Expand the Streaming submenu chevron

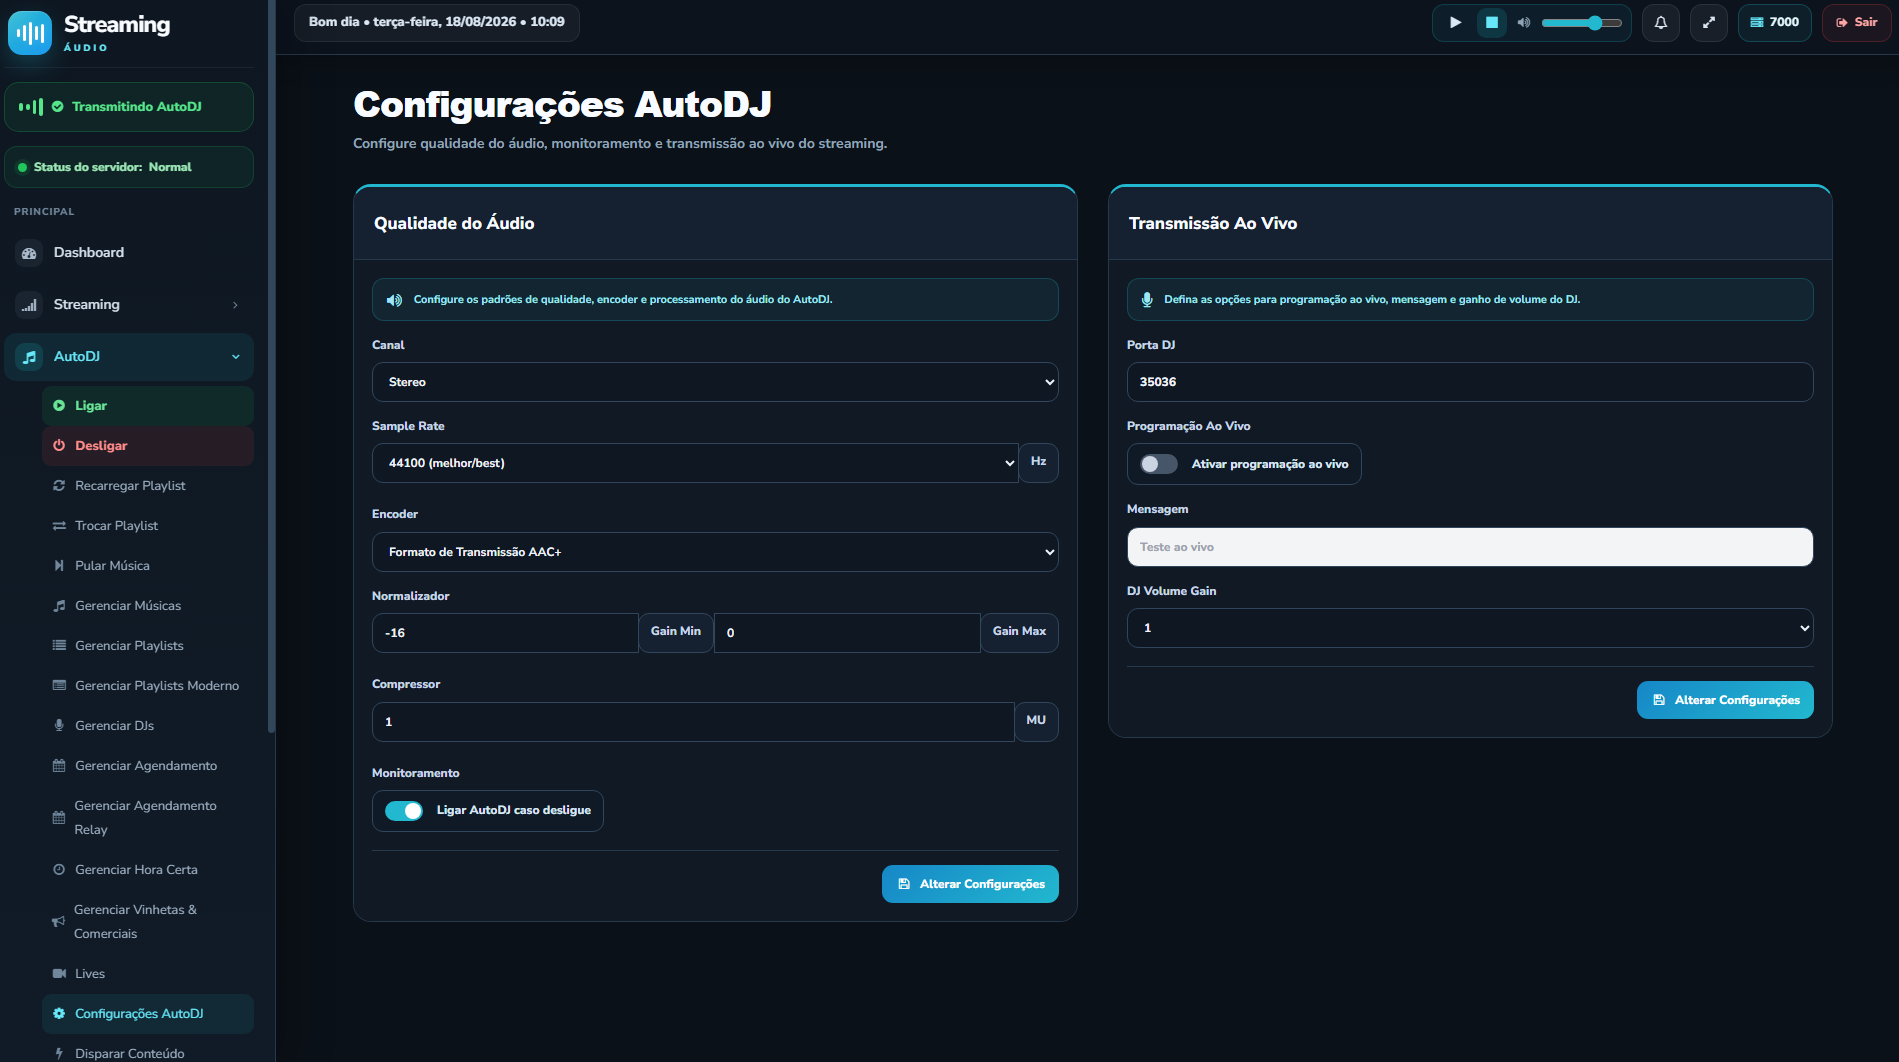pyautogui.click(x=235, y=305)
